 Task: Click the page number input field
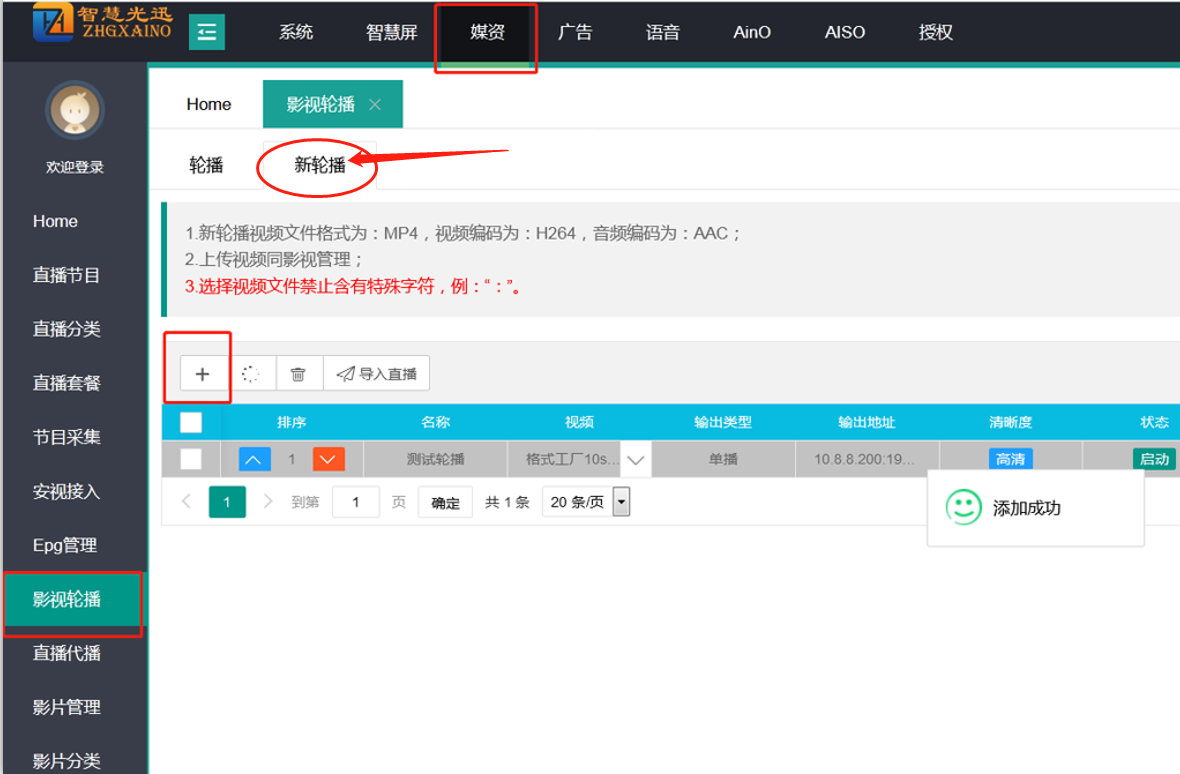pos(355,502)
